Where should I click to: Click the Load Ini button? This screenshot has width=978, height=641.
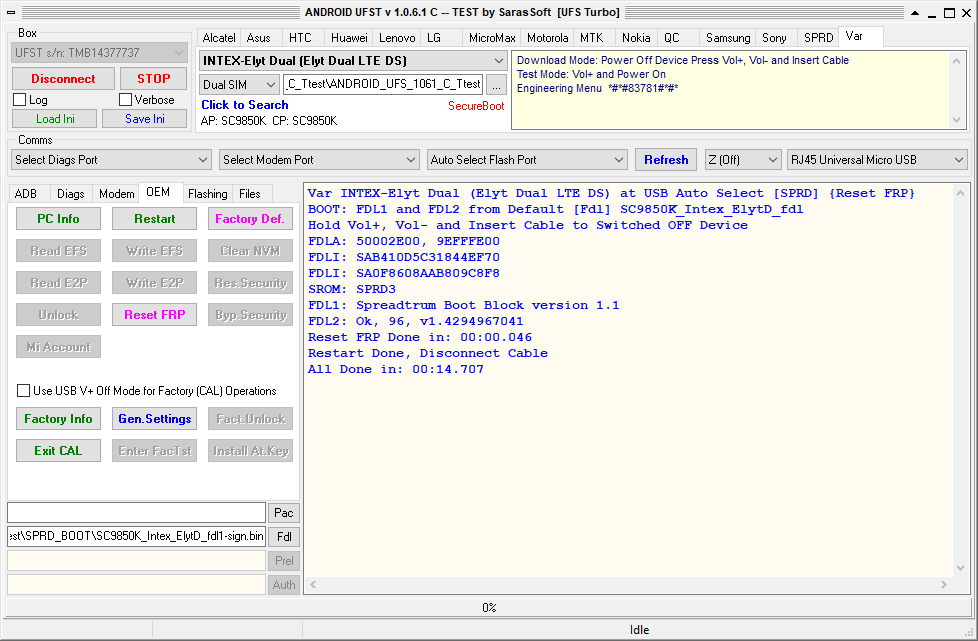point(55,118)
